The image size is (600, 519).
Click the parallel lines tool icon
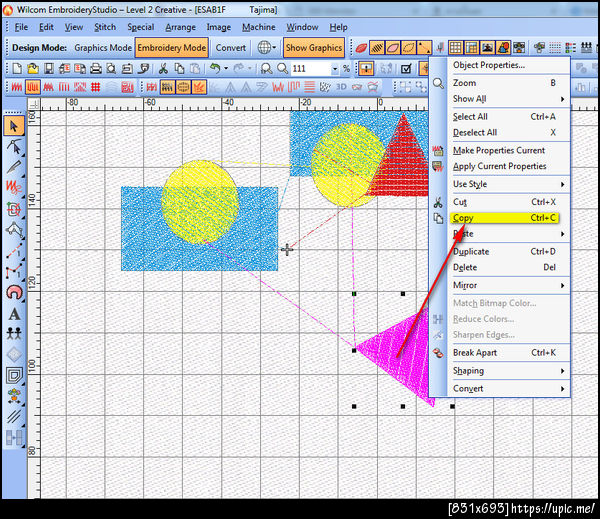14,416
